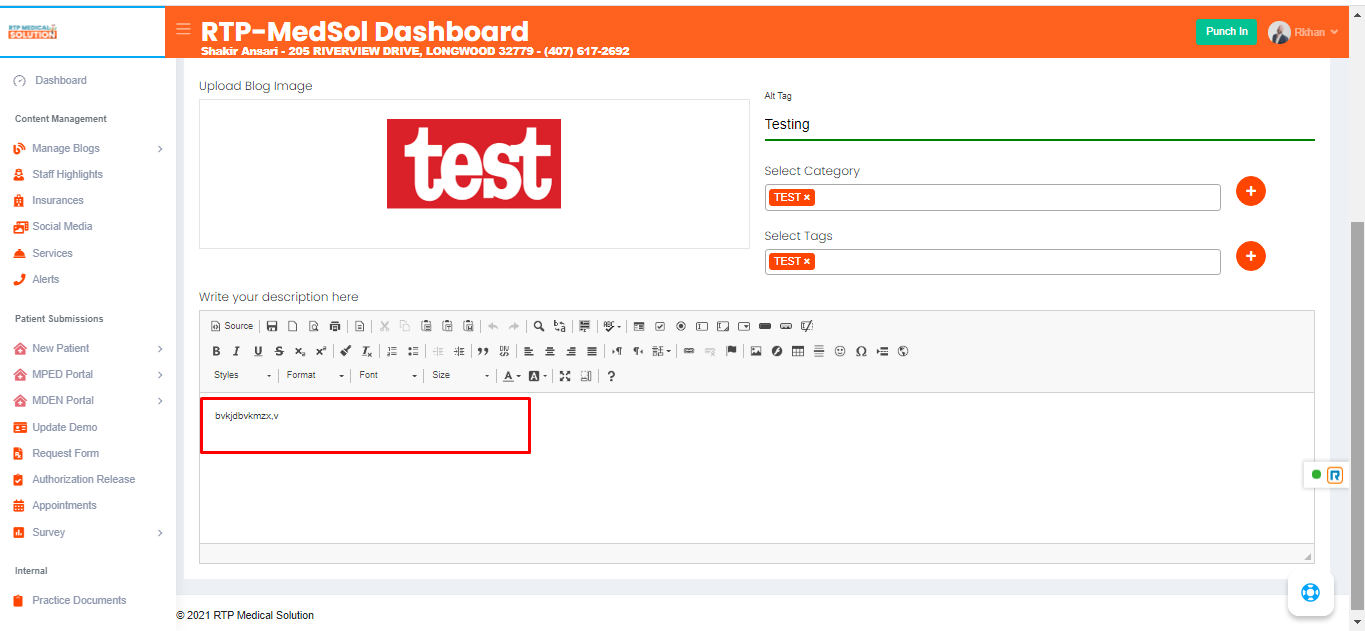Open the Find (magnifier) tool
This screenshot has height=631, width=1365.
(x=539, y=326)
